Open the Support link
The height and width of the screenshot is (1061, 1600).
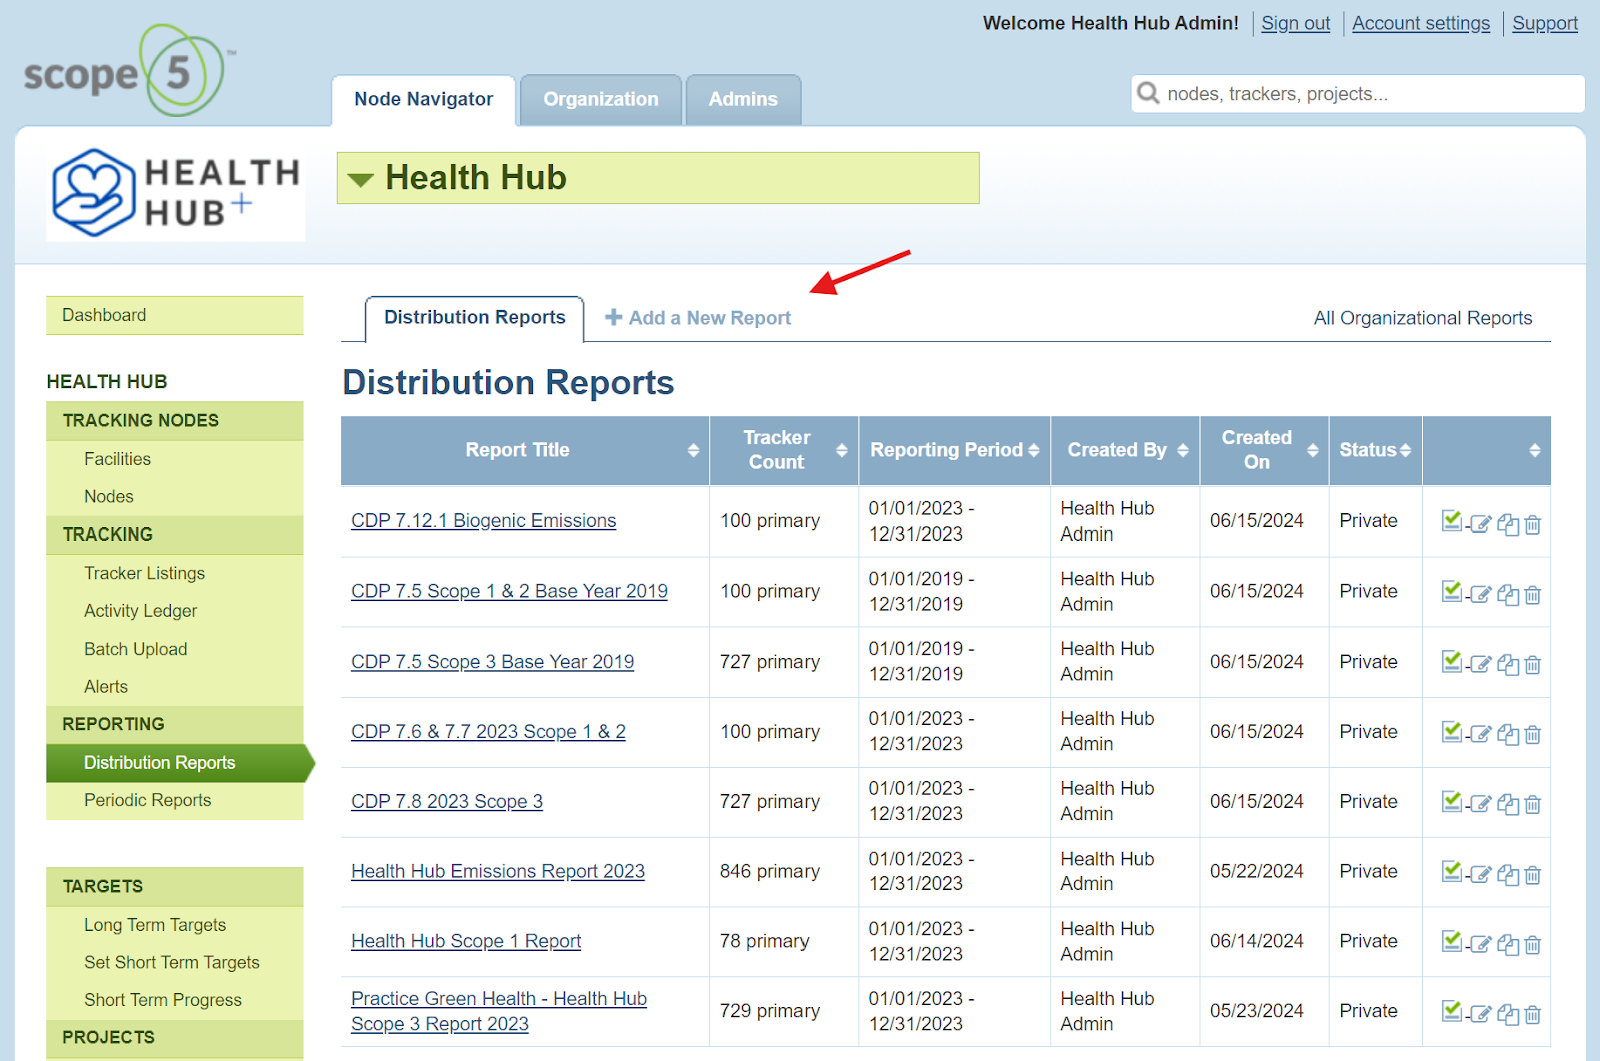(1545, 23)
